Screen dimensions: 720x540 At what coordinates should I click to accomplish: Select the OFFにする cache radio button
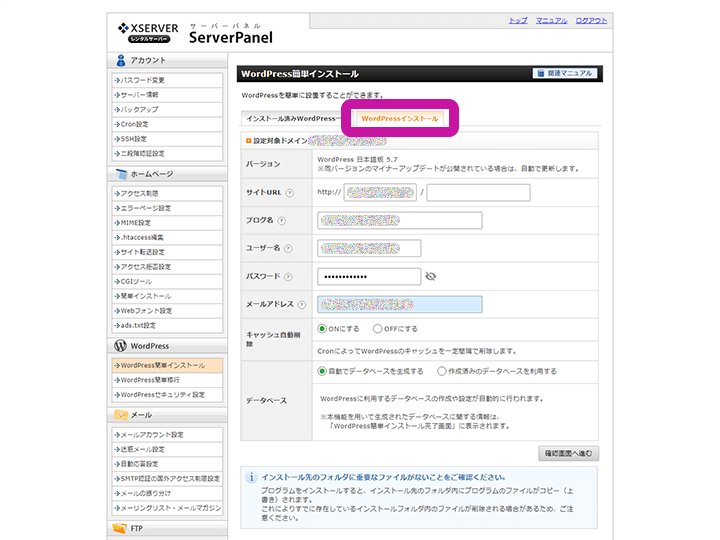[377, 328]
